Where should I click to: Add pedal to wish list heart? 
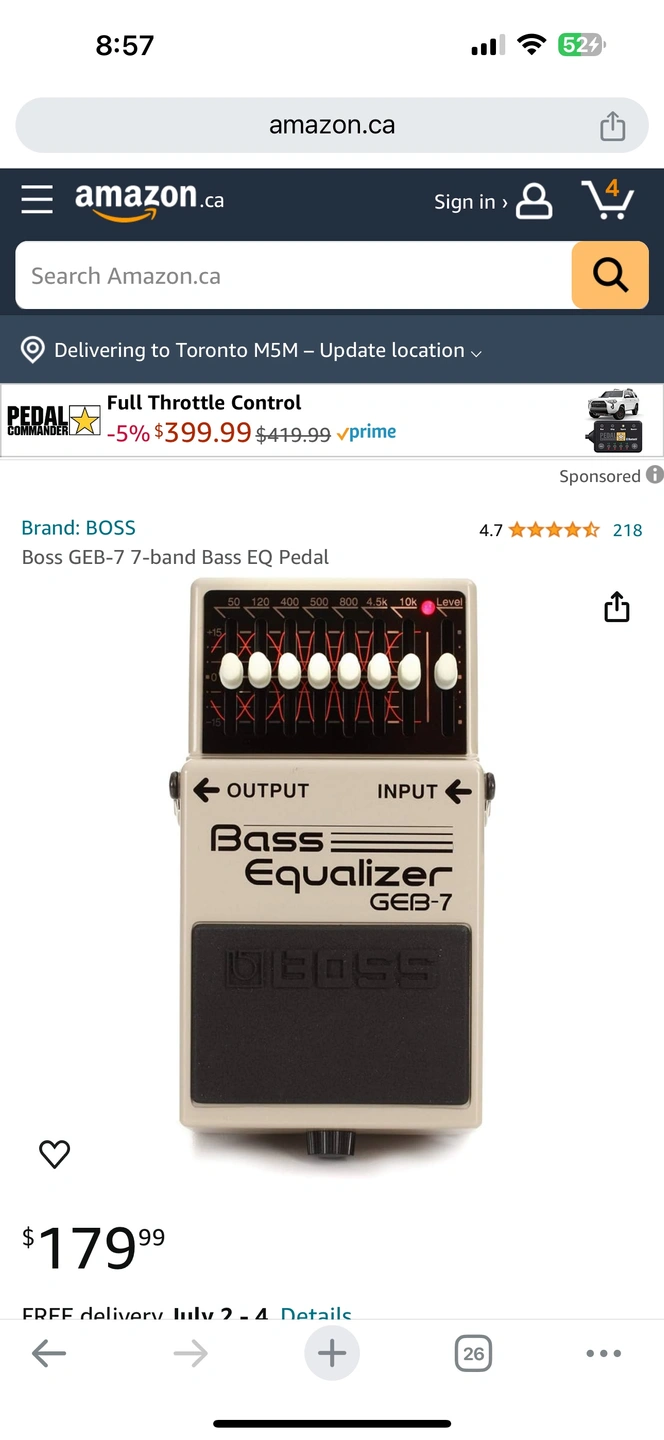[x=54, y=1154]
